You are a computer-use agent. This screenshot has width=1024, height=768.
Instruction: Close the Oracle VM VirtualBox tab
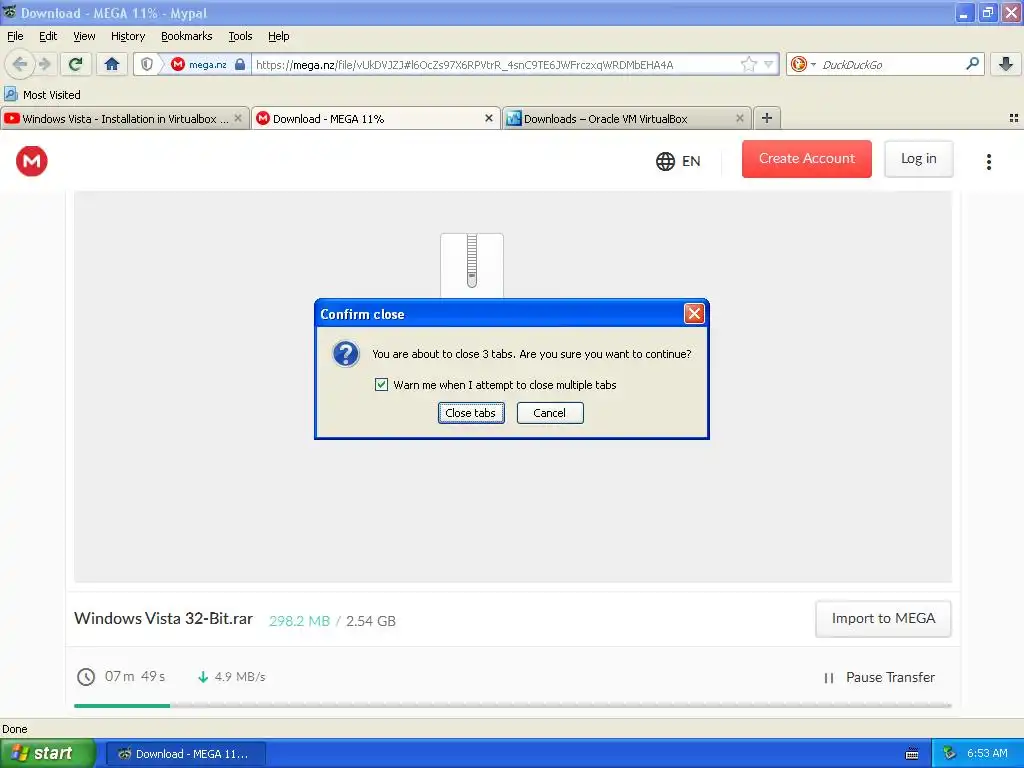click(739, 118)
